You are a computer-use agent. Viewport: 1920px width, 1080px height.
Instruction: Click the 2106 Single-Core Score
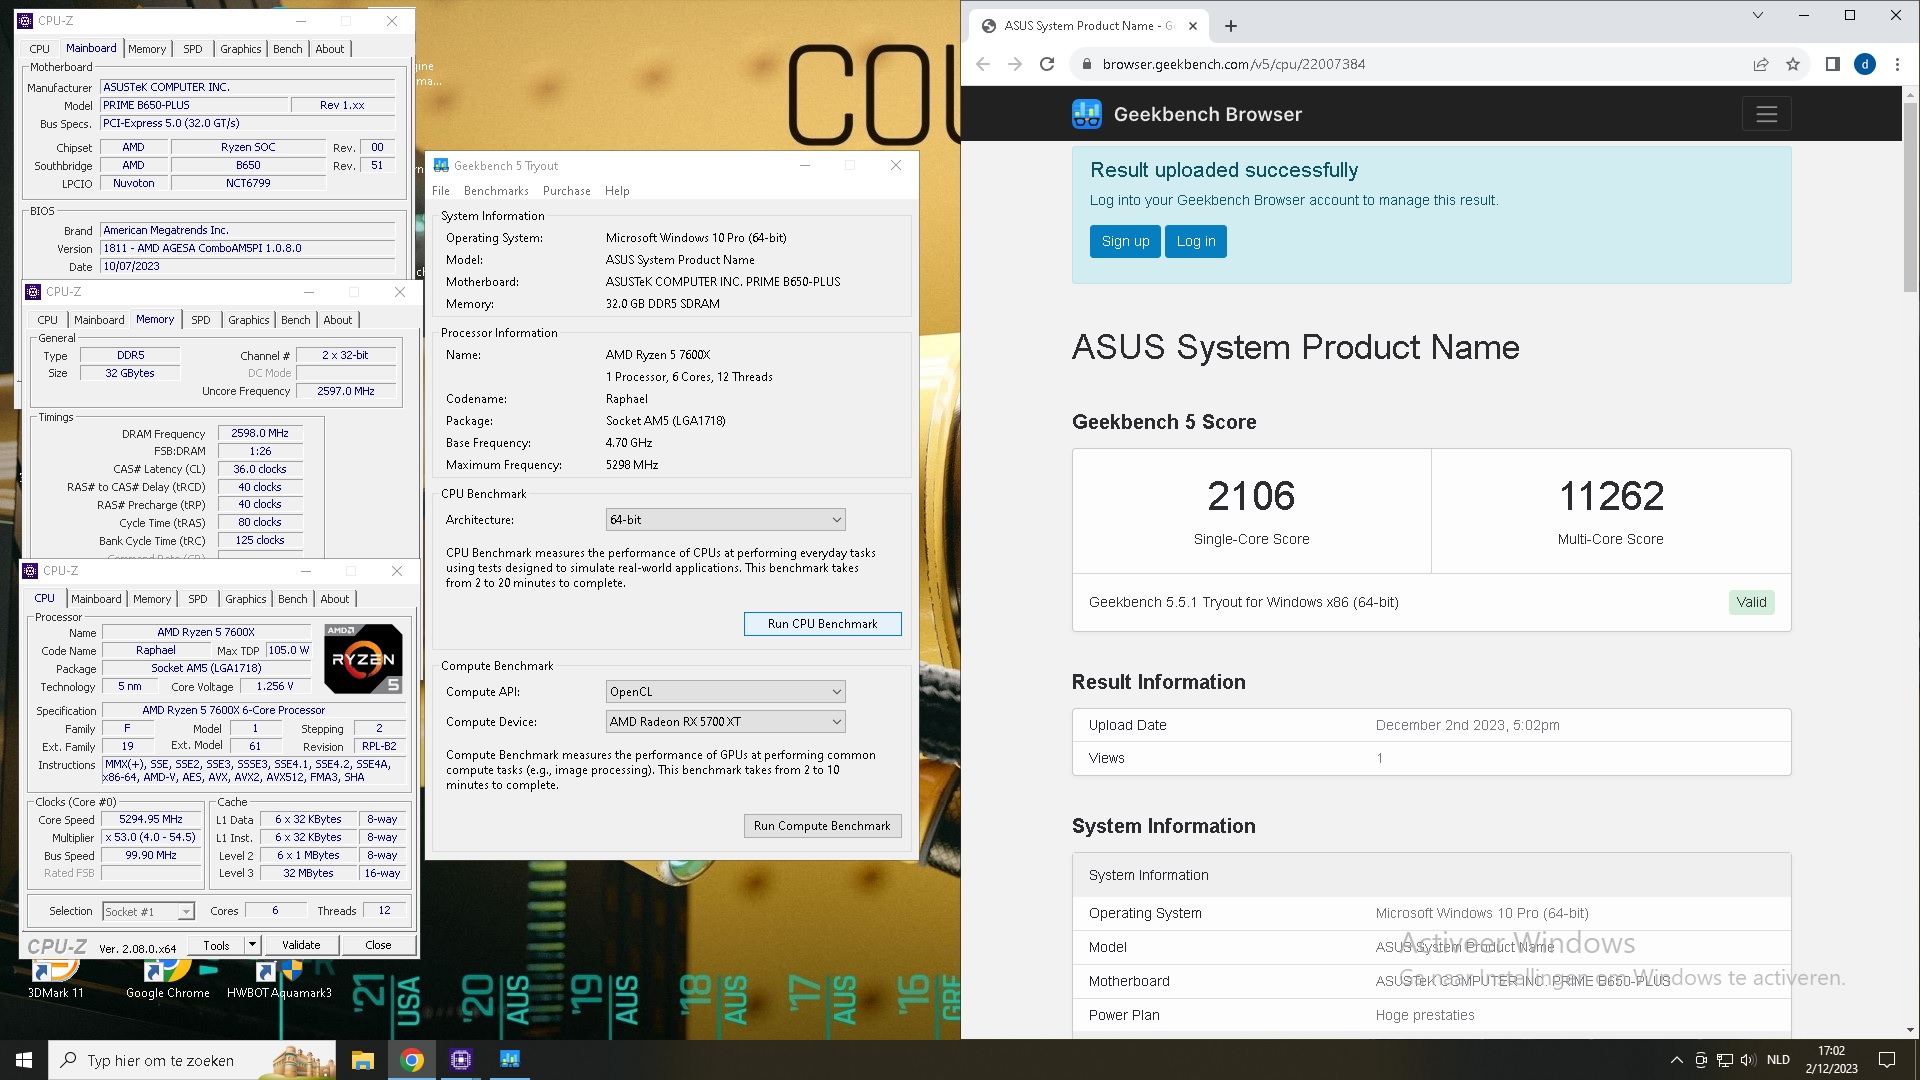point(1251,496)
